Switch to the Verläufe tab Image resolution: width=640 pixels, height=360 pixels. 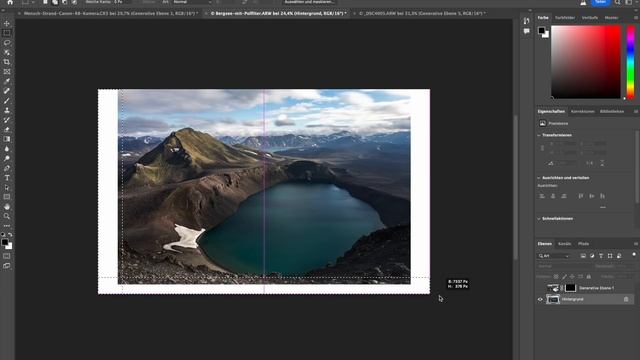[x=590, y=18]
